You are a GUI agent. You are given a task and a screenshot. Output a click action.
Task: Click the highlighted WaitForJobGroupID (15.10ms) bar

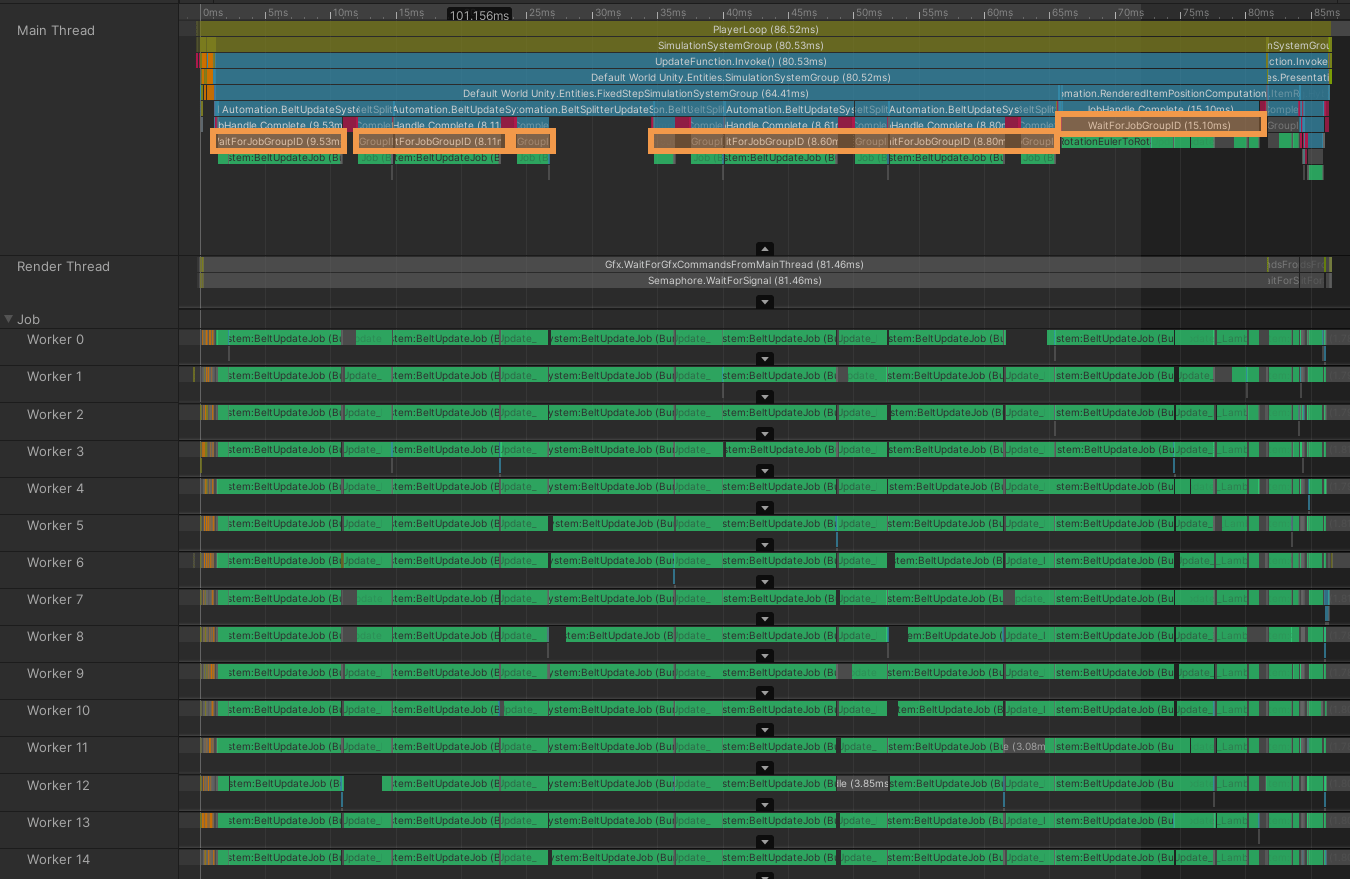(x=1158, y=124)
